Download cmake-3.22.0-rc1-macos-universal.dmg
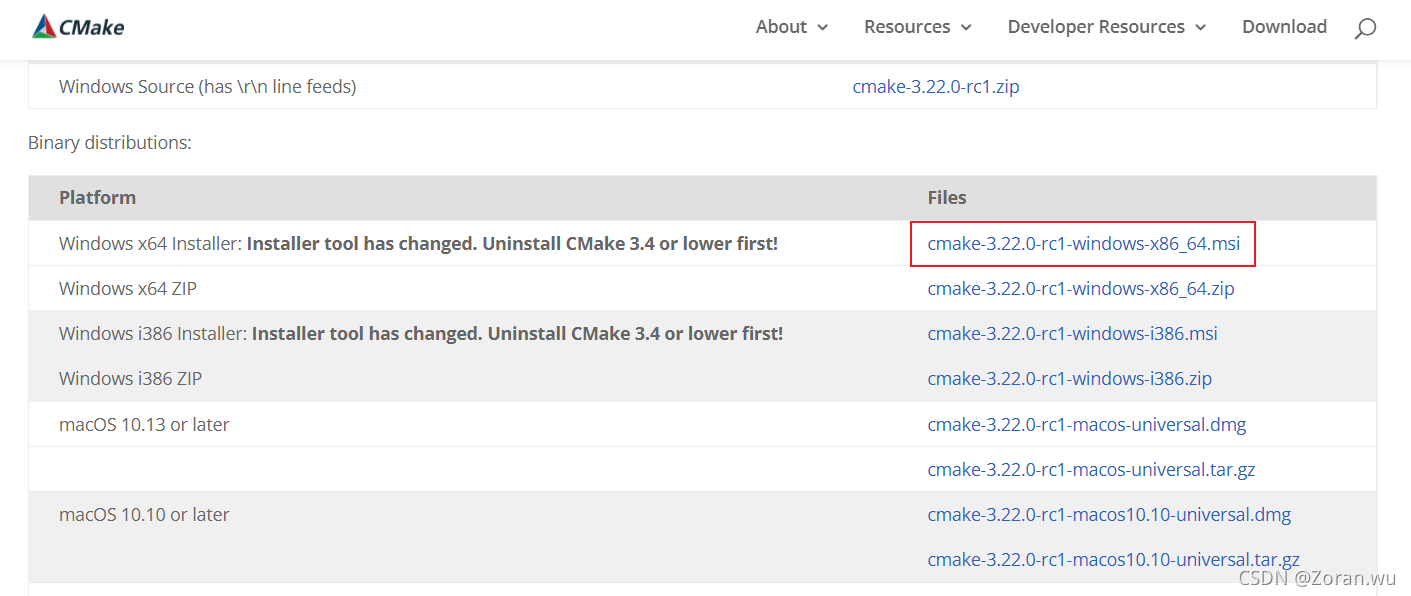The height and width of the screenshot is (596, 1411). click(1087, 425)
